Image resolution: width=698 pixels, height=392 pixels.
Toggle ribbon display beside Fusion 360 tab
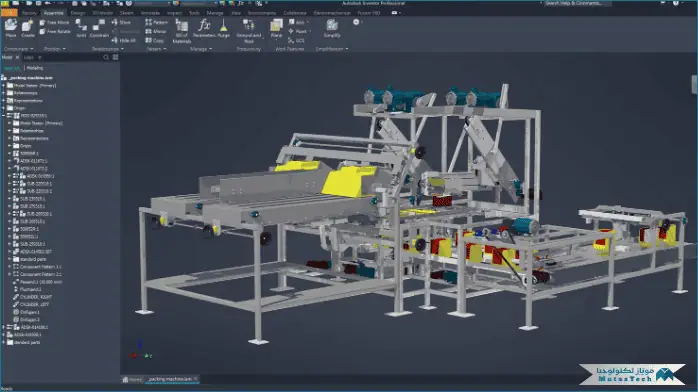point(395,13)
